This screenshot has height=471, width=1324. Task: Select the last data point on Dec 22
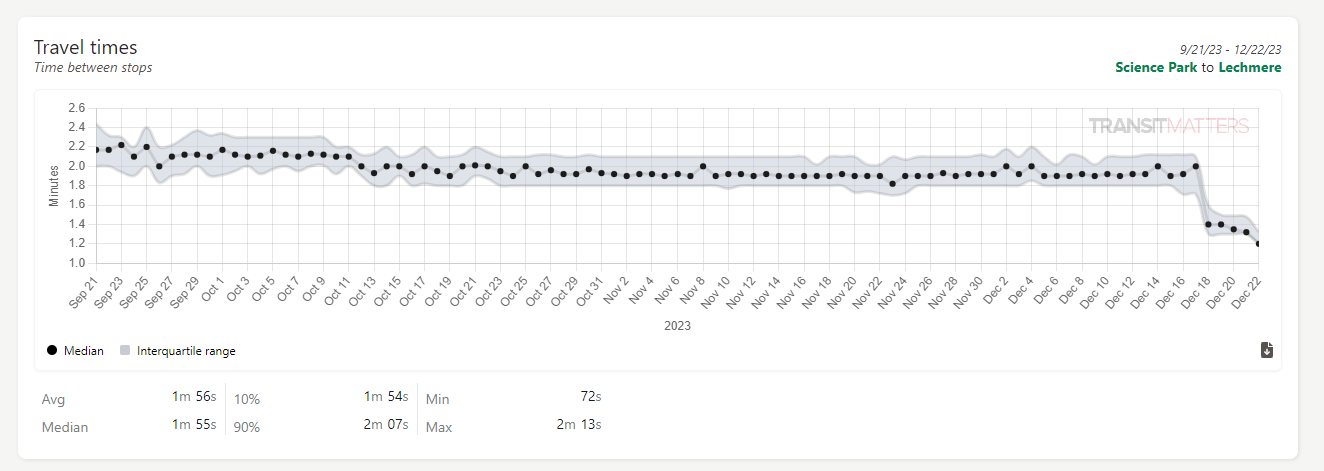pos(1258,244)
